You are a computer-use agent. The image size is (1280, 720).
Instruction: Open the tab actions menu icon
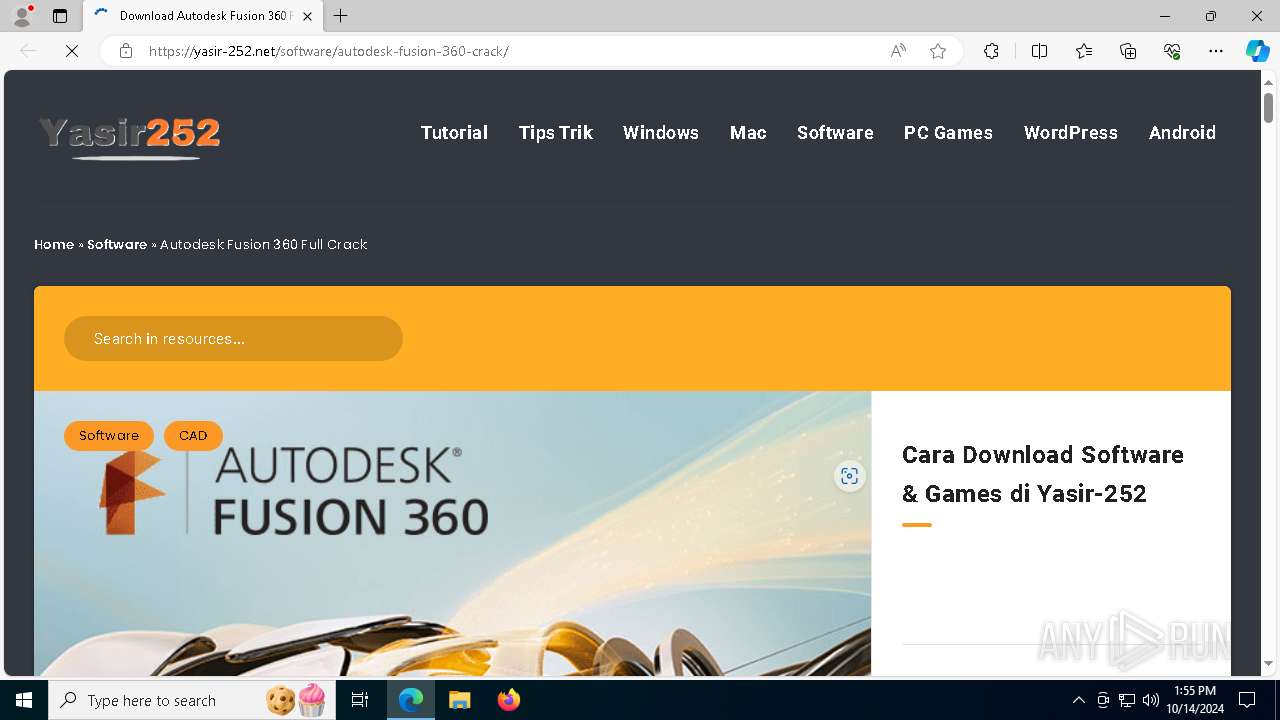coord(60,16)
